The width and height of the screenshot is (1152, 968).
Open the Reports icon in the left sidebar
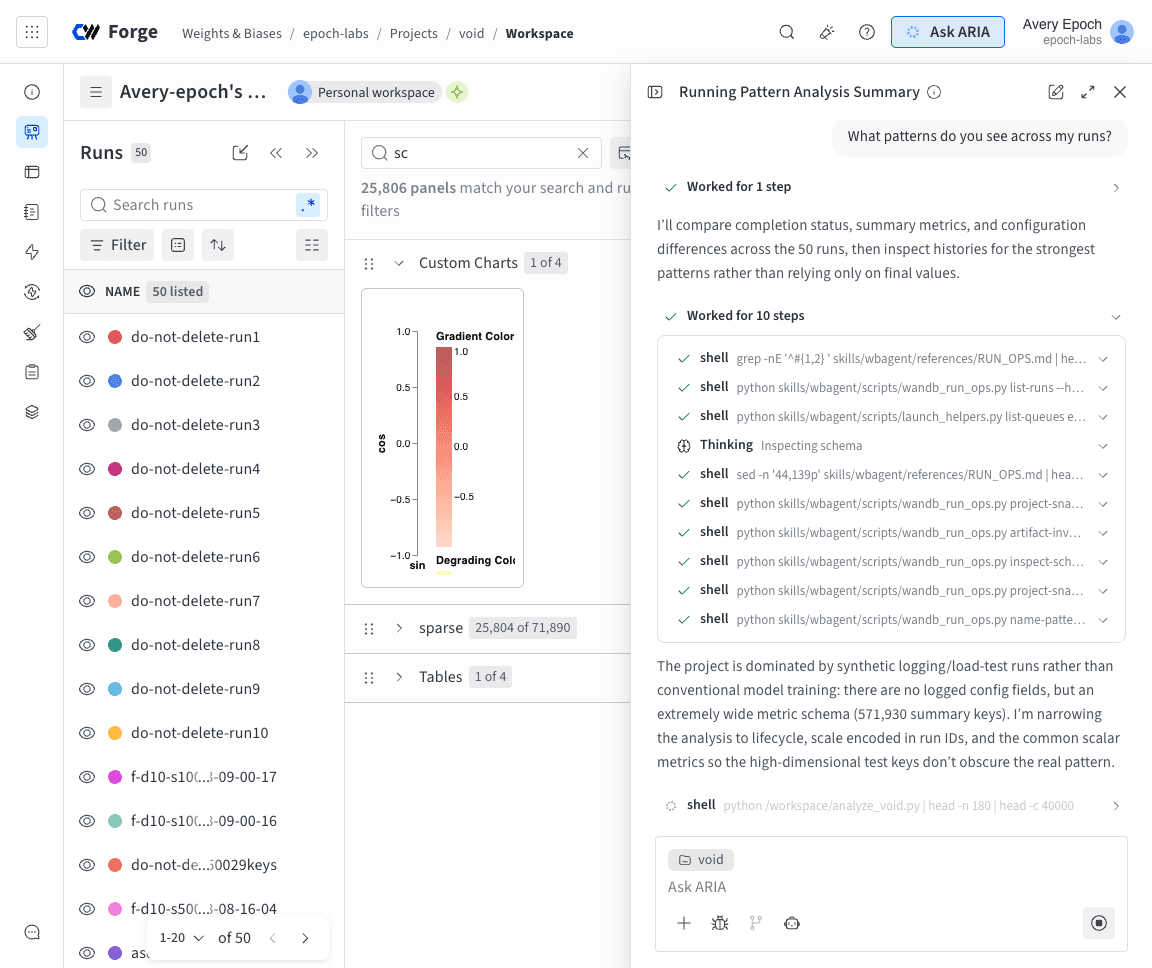click(x=32, y=212)
